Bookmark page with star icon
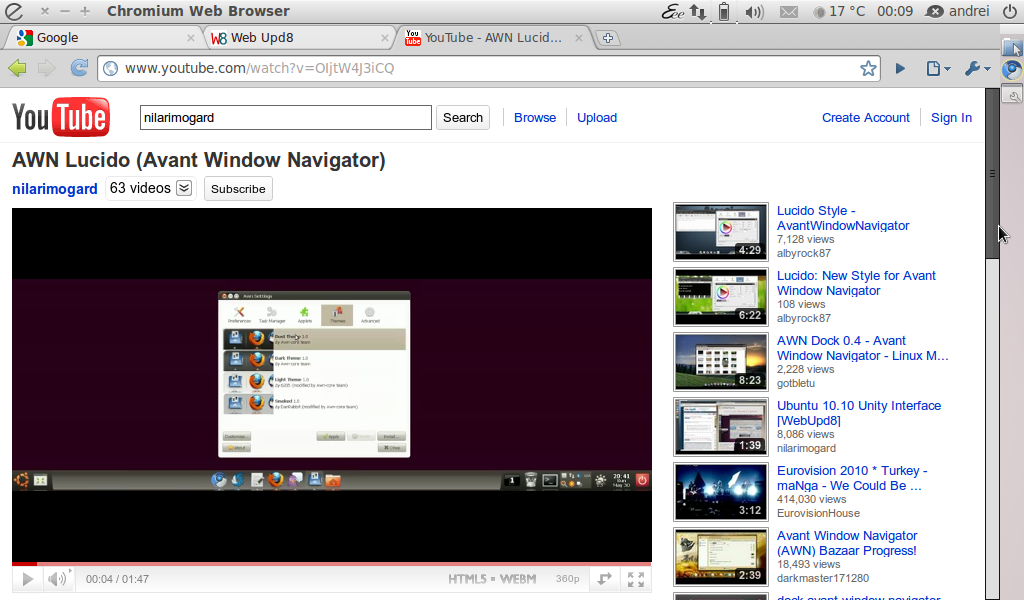Screen dimensions: 1024x600 pos(868,68)
